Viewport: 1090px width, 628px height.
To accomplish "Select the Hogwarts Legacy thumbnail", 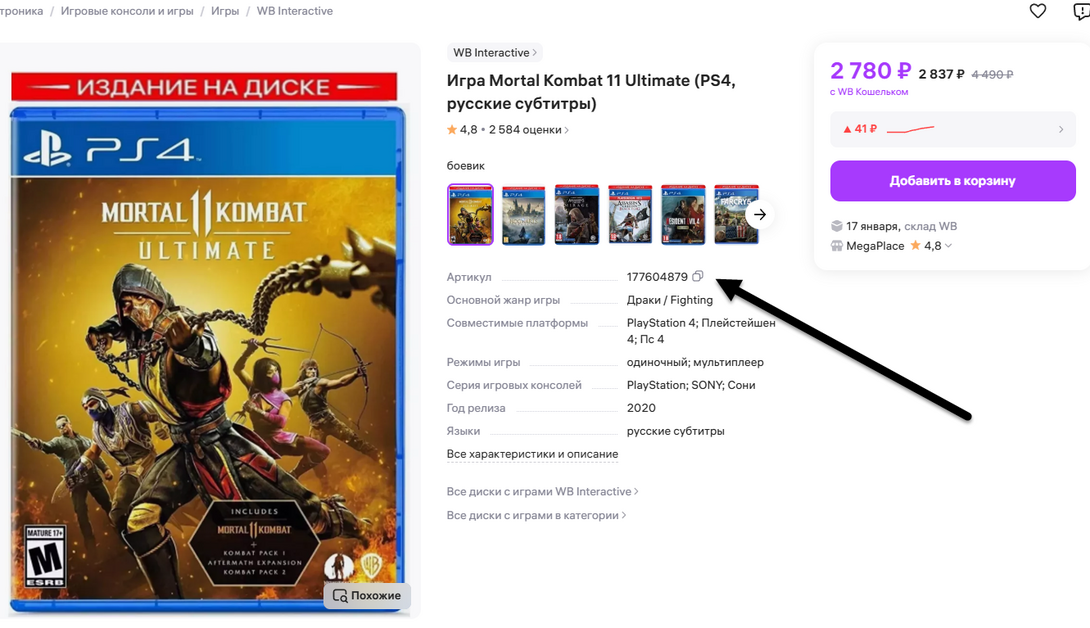I will [x=523, y=215].
